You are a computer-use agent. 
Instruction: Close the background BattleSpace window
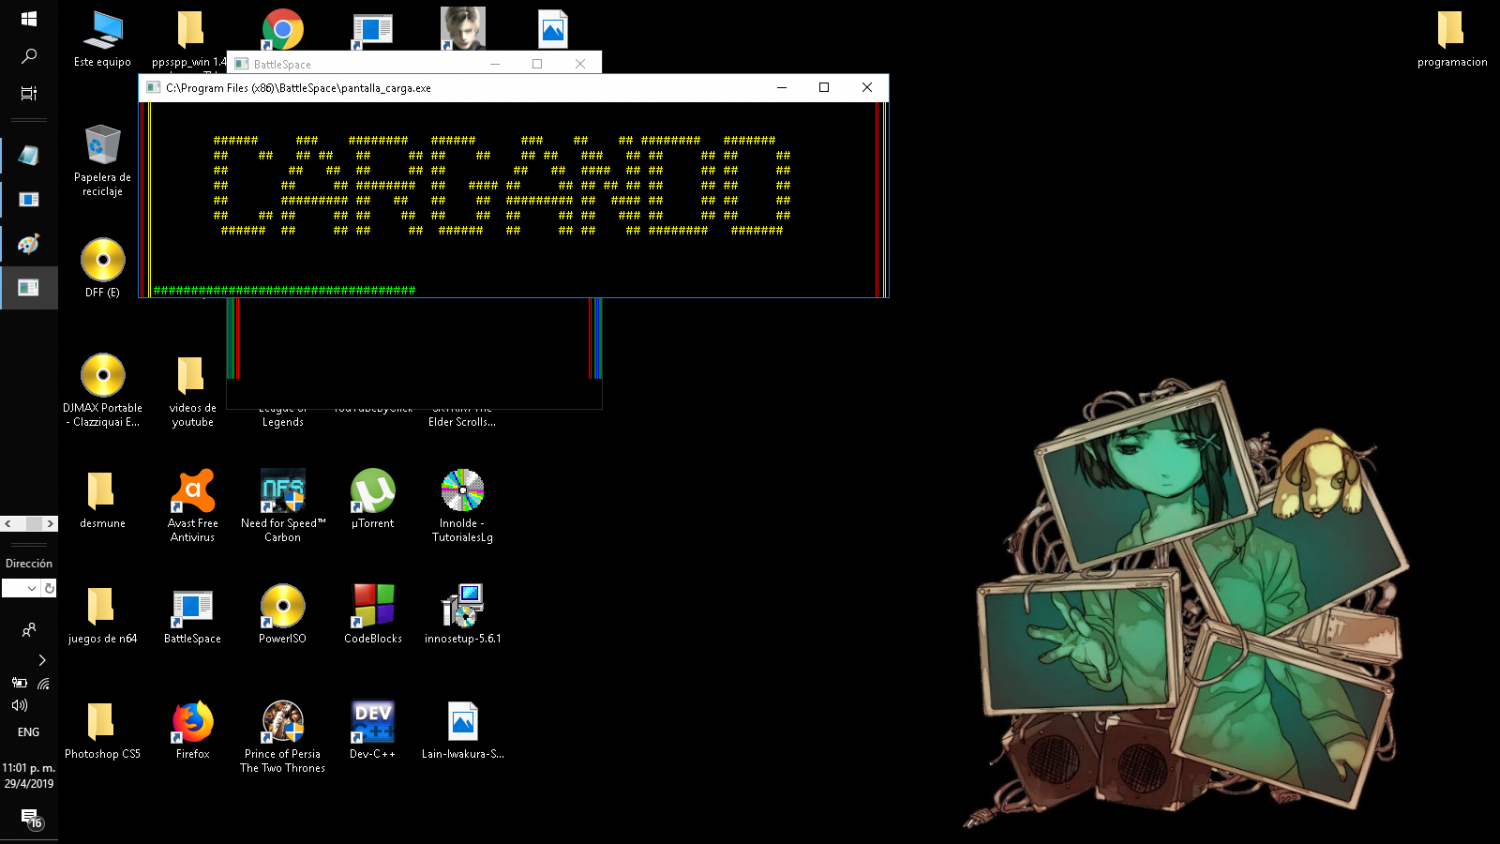point(580,64)
